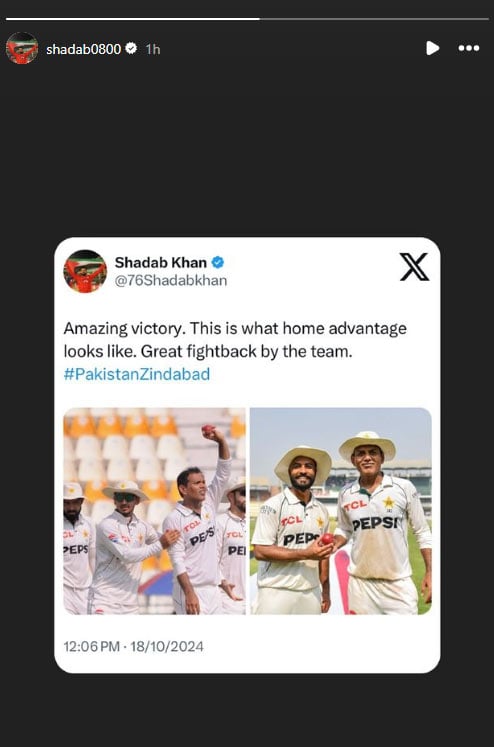Open the left photo of bowler raising ball
494x747 pixels.
click(x=154, y=511)
